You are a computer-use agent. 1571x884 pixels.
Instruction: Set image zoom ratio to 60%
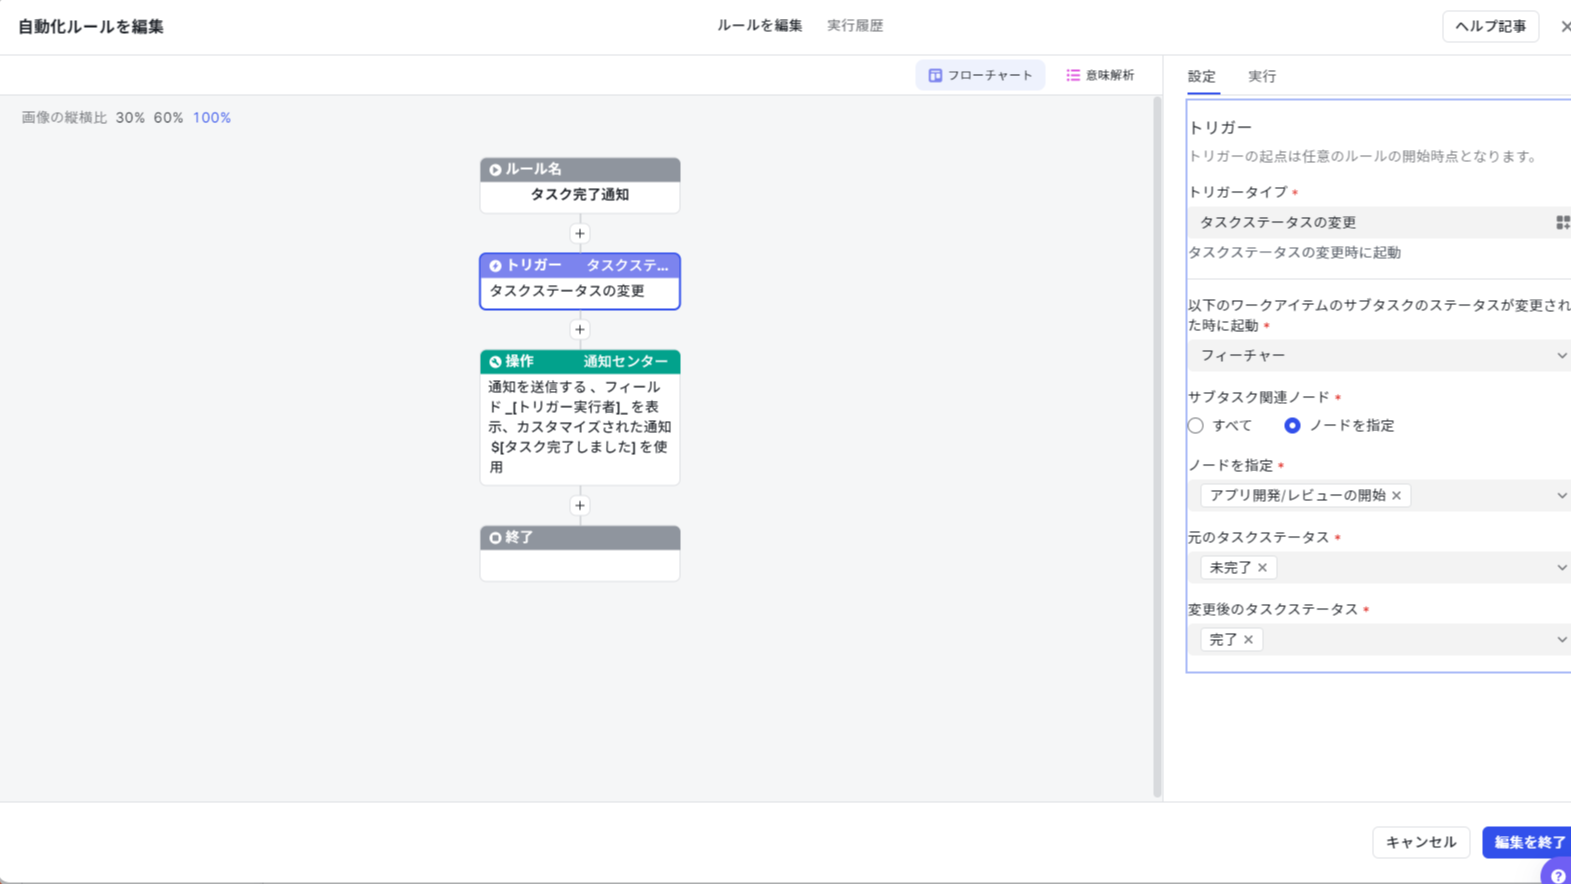click(x=168, y=118)
